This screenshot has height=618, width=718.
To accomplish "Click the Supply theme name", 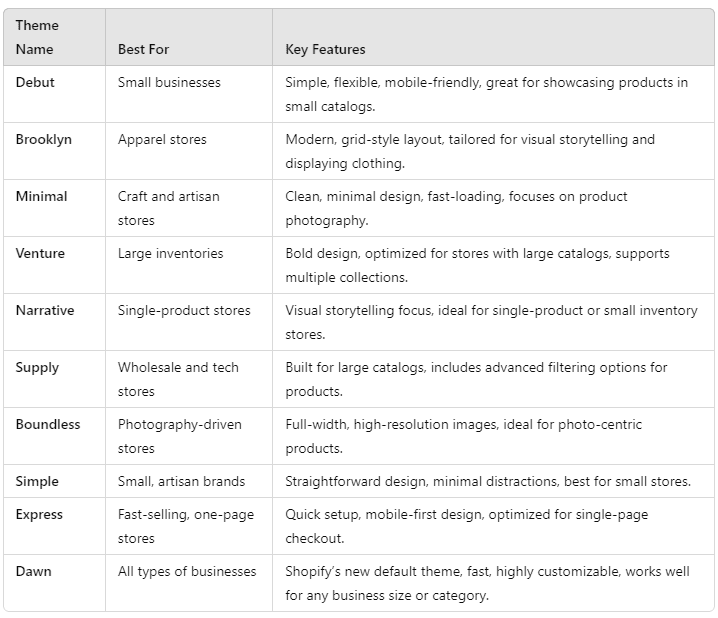I will (39, 367).
